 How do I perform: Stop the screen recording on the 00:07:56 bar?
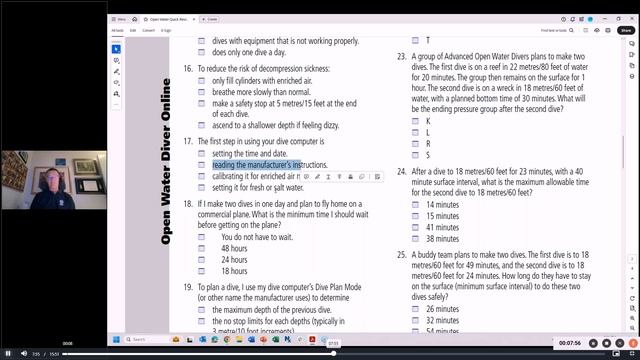(607, 344)
